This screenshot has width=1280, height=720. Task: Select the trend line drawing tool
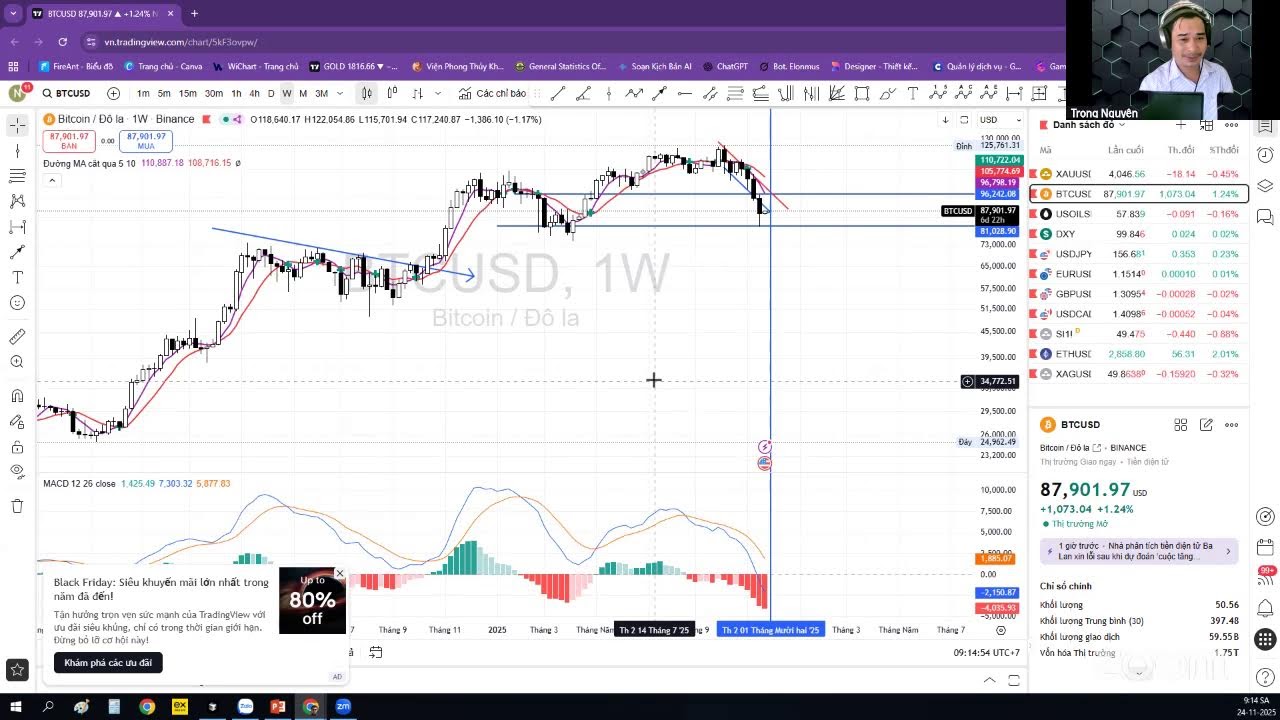pos(558,93)
